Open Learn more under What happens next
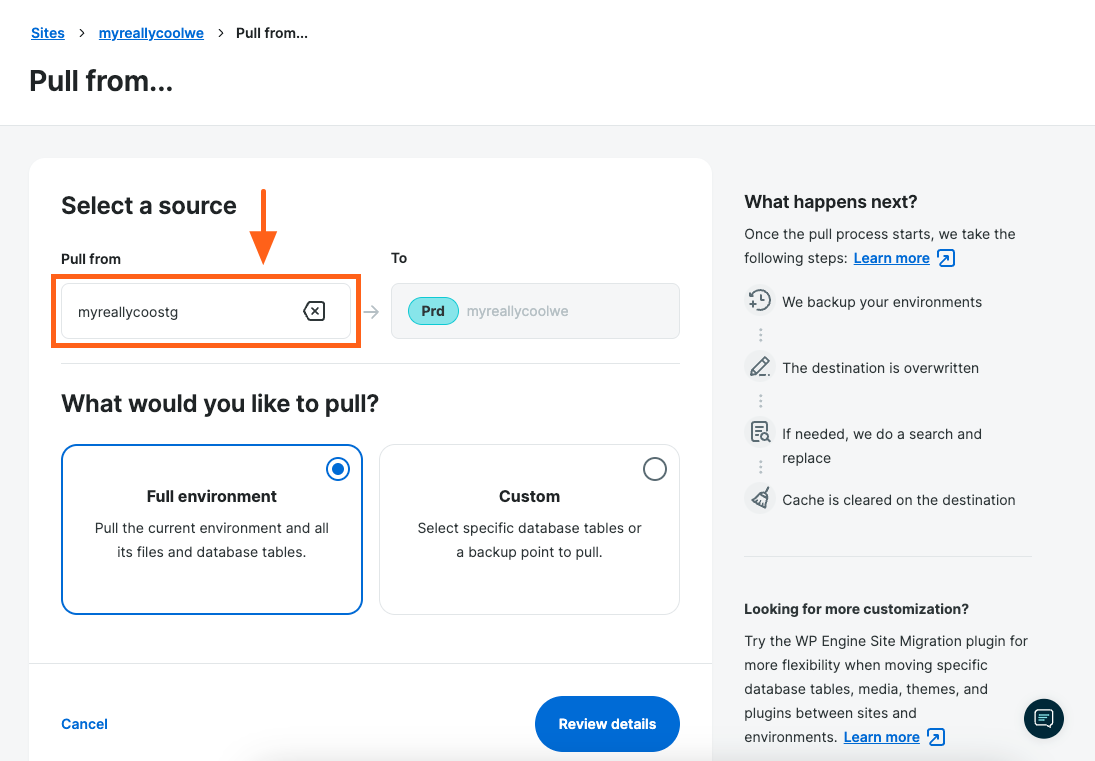 click(x=891, y=259)
